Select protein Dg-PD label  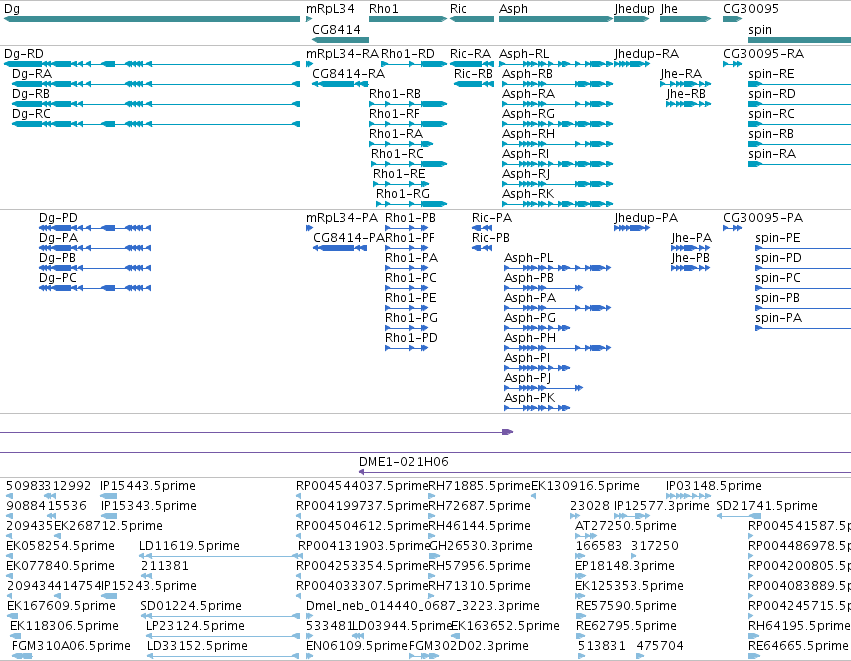coord(58,218)
